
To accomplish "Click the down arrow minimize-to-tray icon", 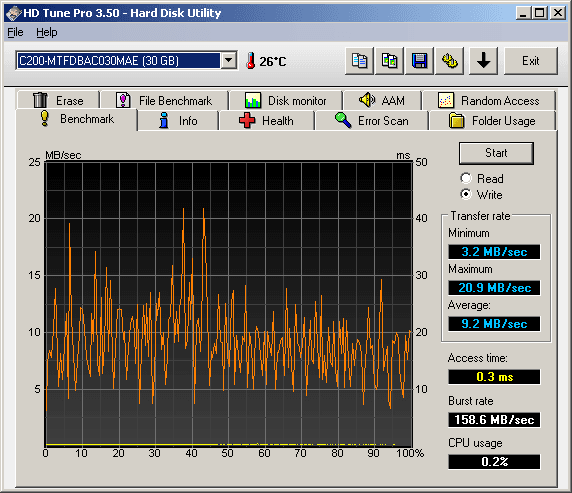I will [x=483, y=61].
